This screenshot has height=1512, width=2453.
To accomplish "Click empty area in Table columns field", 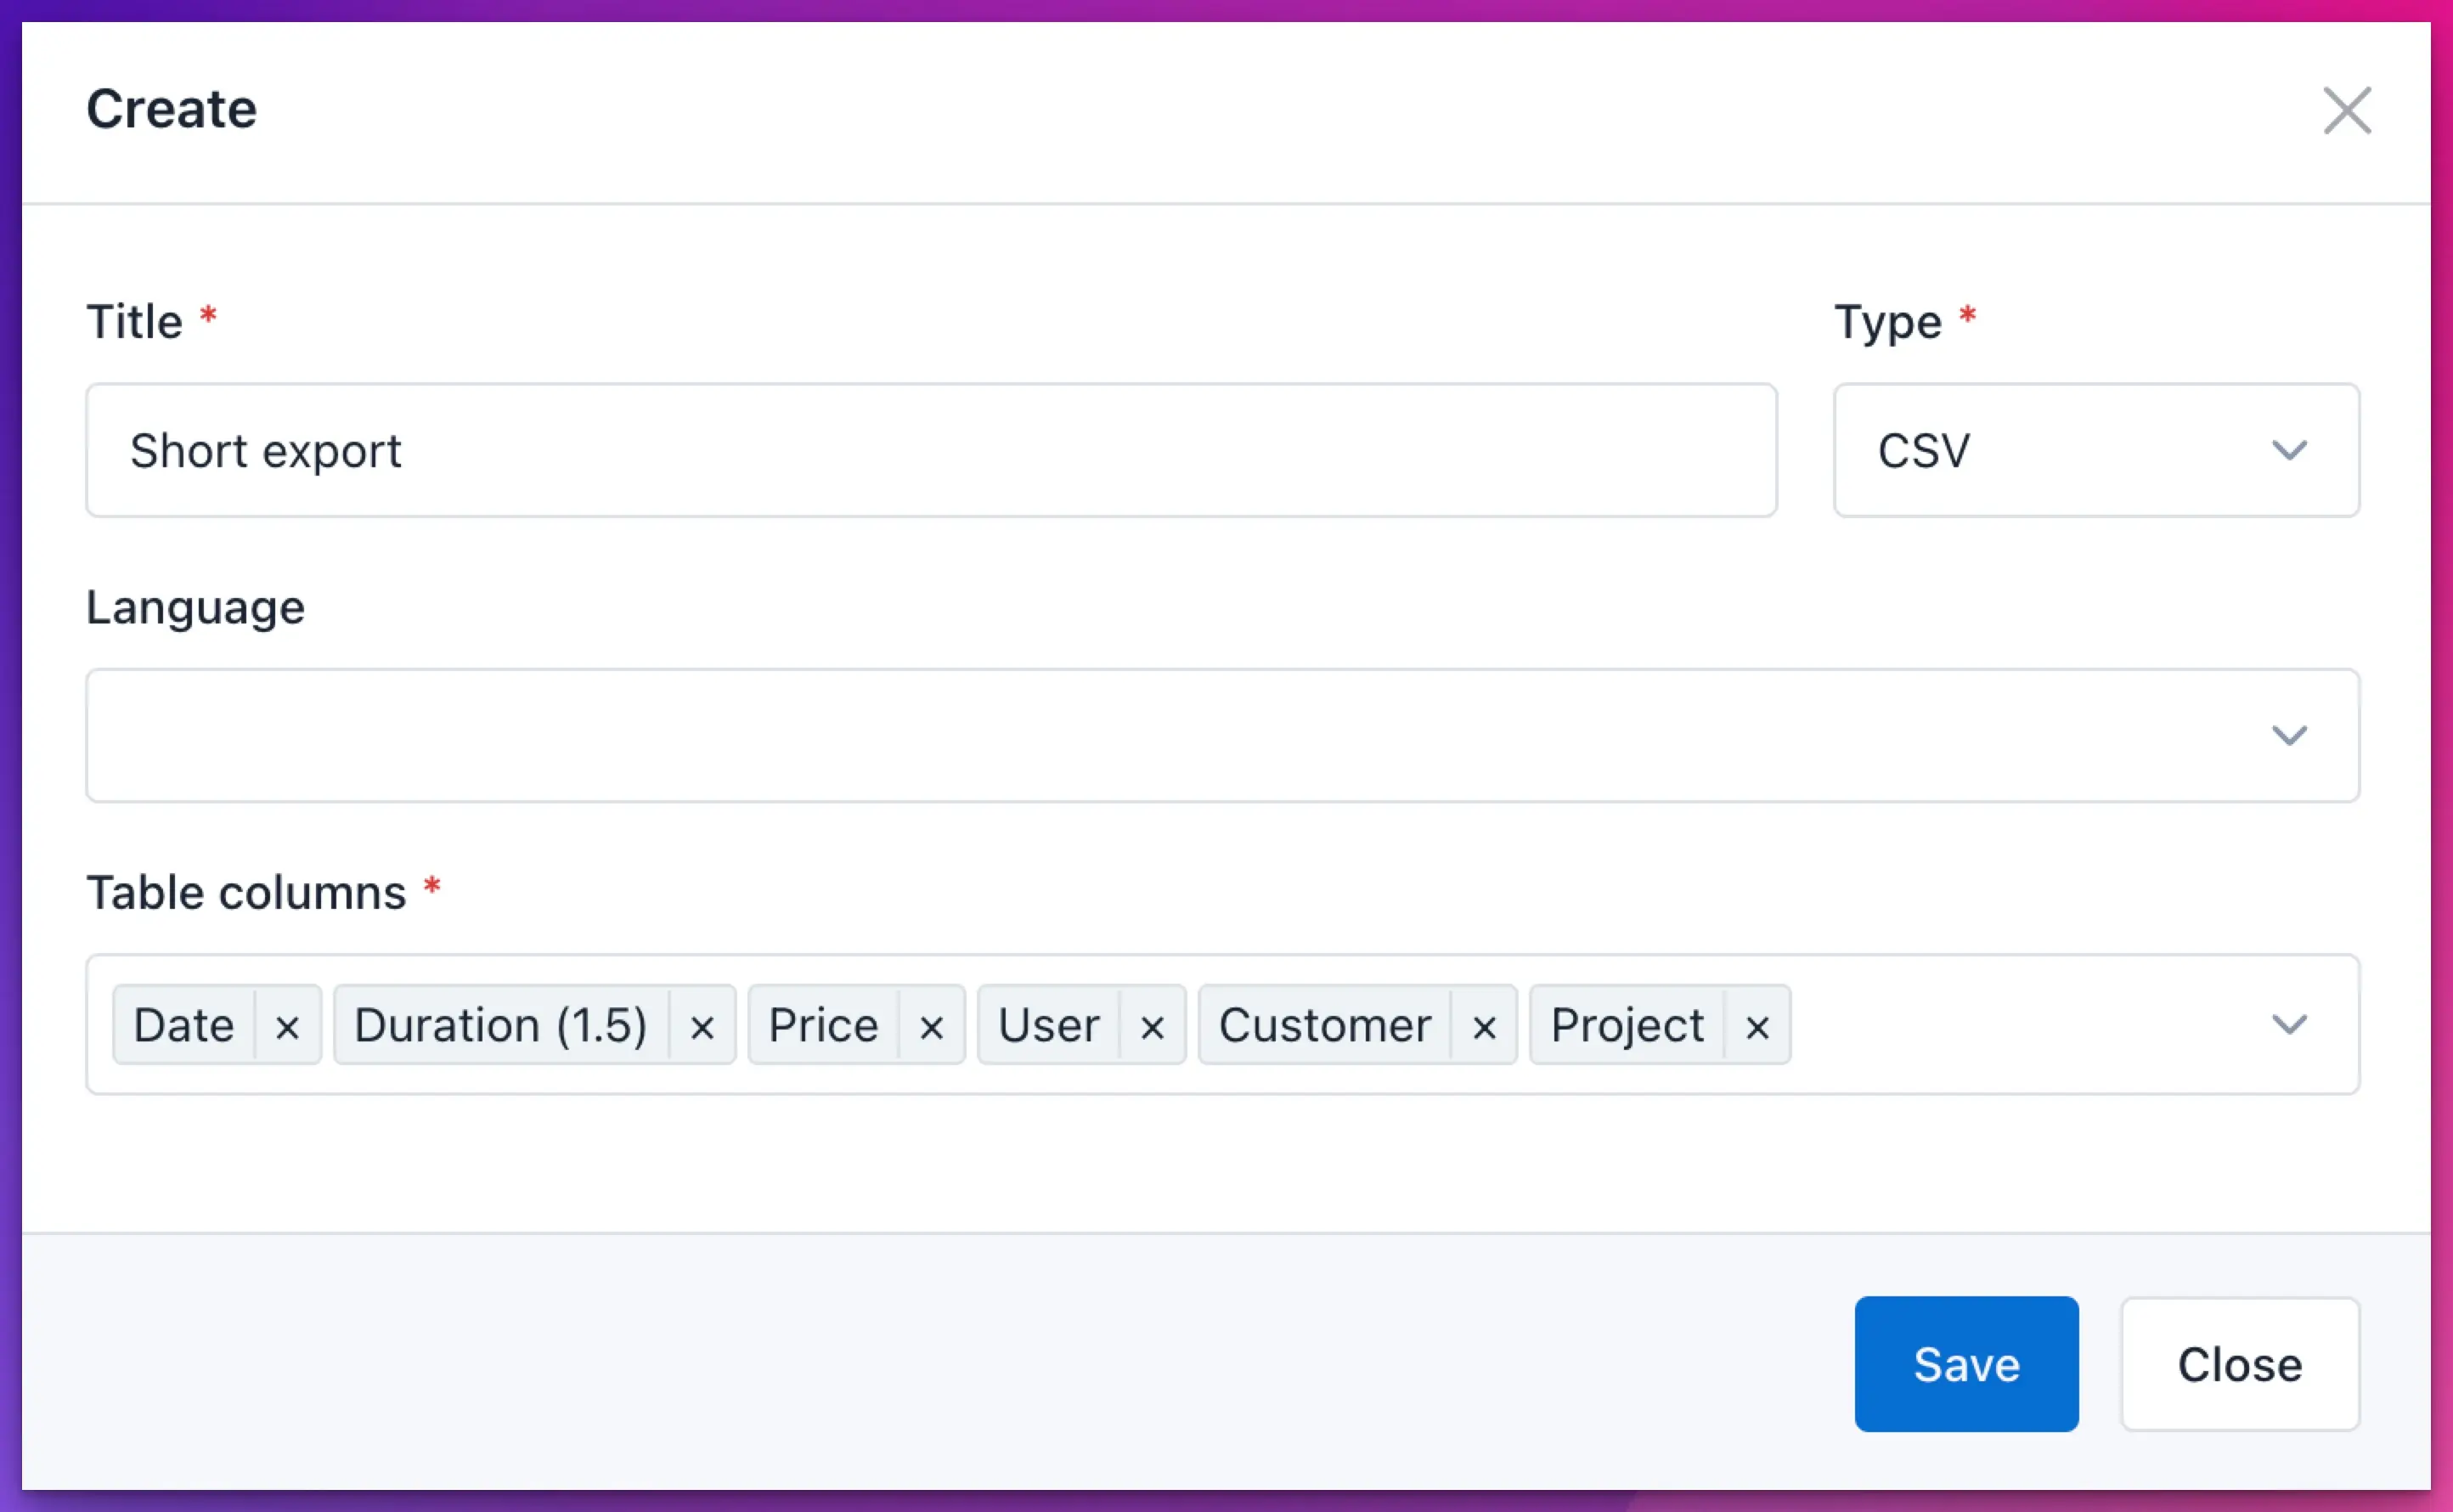I will pos(2020,1024).
